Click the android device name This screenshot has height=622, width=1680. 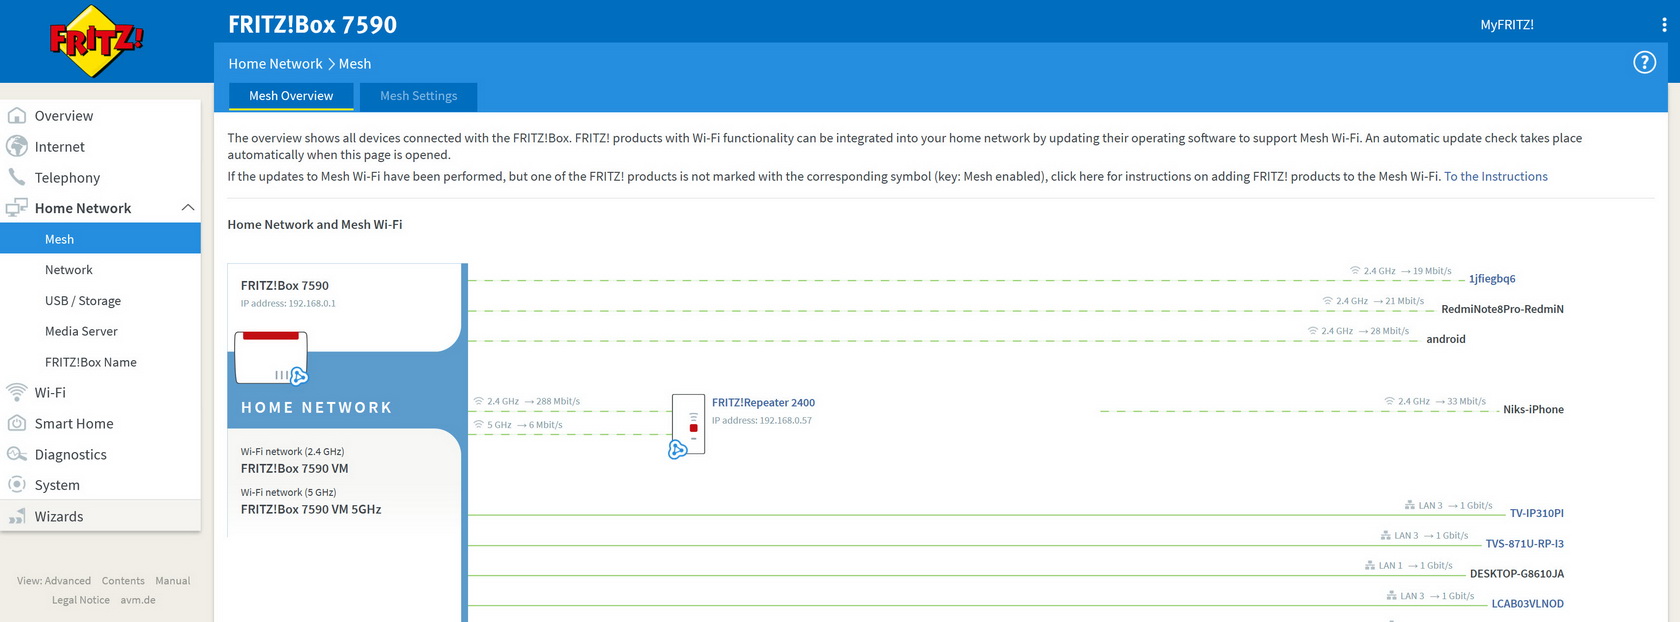[1446, 339]
